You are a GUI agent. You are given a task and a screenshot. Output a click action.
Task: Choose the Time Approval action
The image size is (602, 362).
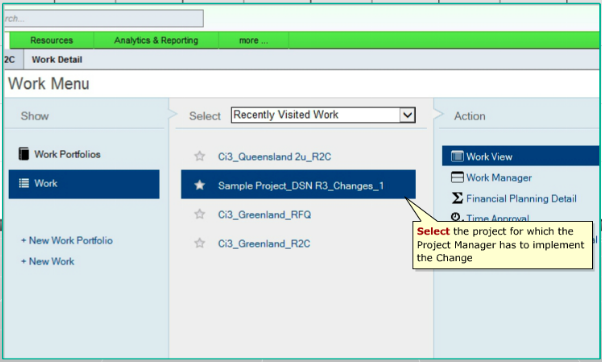click(x=498, y=218)
